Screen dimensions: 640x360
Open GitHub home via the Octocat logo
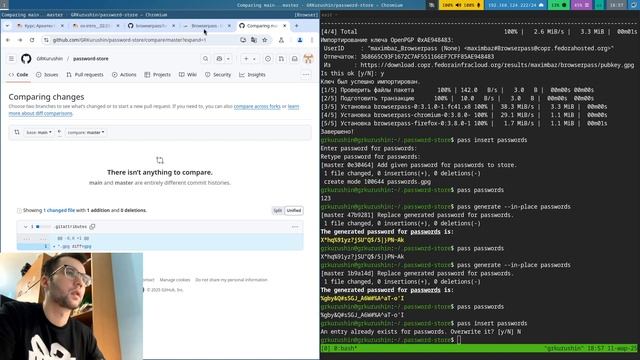(26, 59)
